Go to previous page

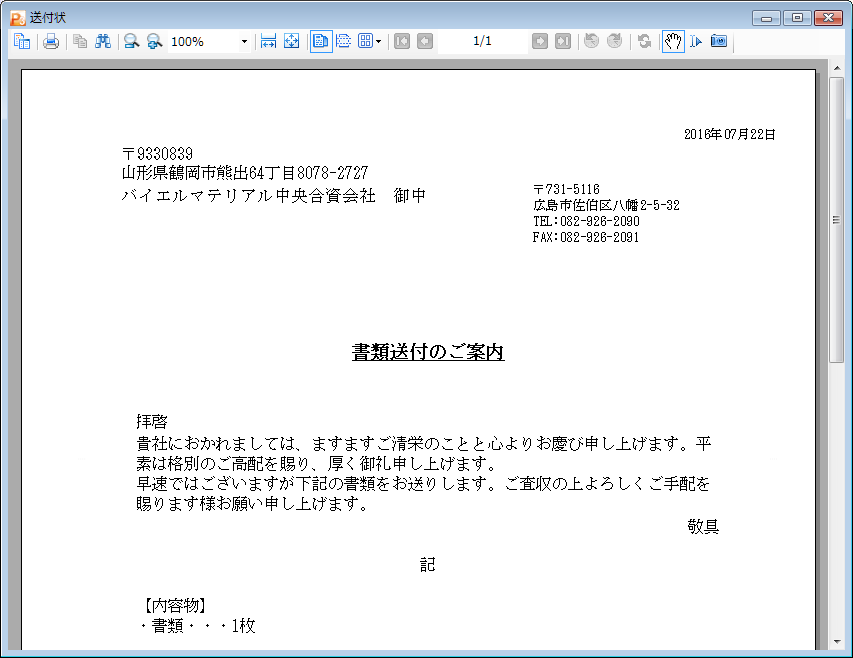click(425, 41)
